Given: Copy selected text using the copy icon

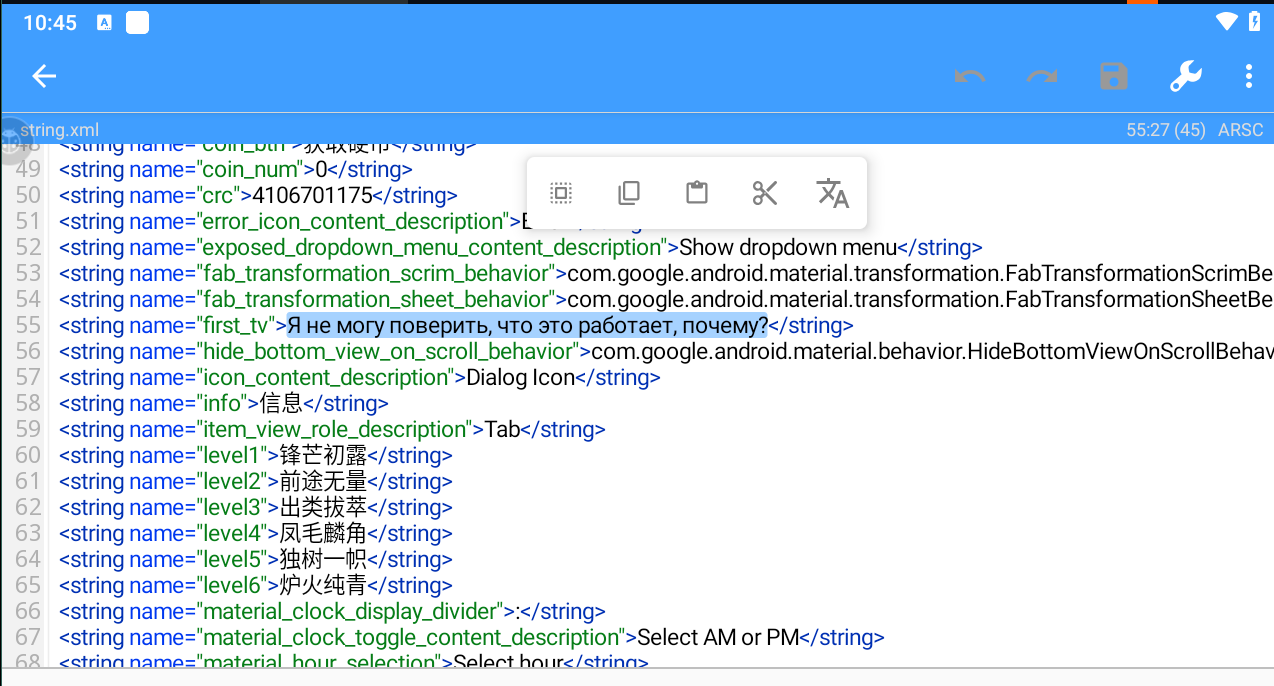Looking at the screenshot, I should [629, 193].
